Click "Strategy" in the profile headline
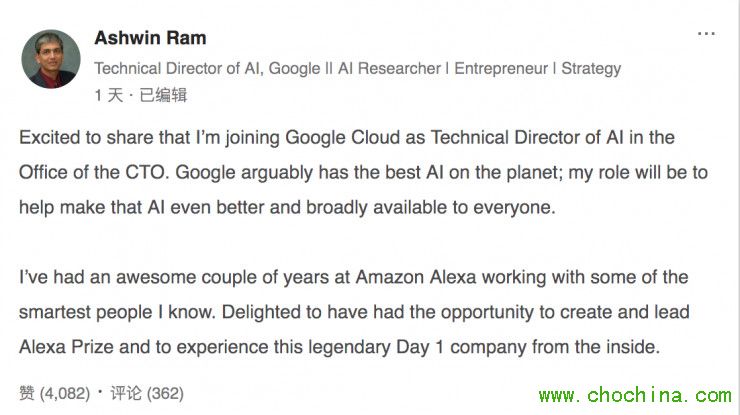The image size is (740, 415). [591, 68]
